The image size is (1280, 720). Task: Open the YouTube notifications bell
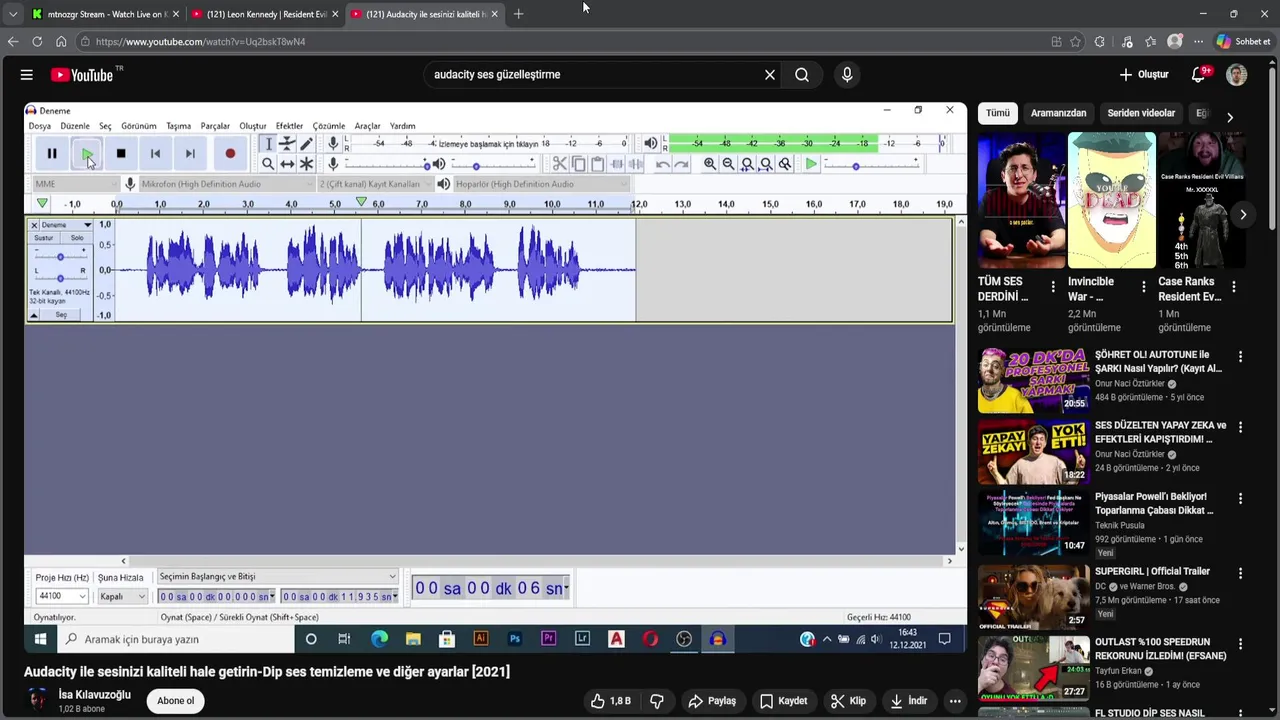point(1199,75)
